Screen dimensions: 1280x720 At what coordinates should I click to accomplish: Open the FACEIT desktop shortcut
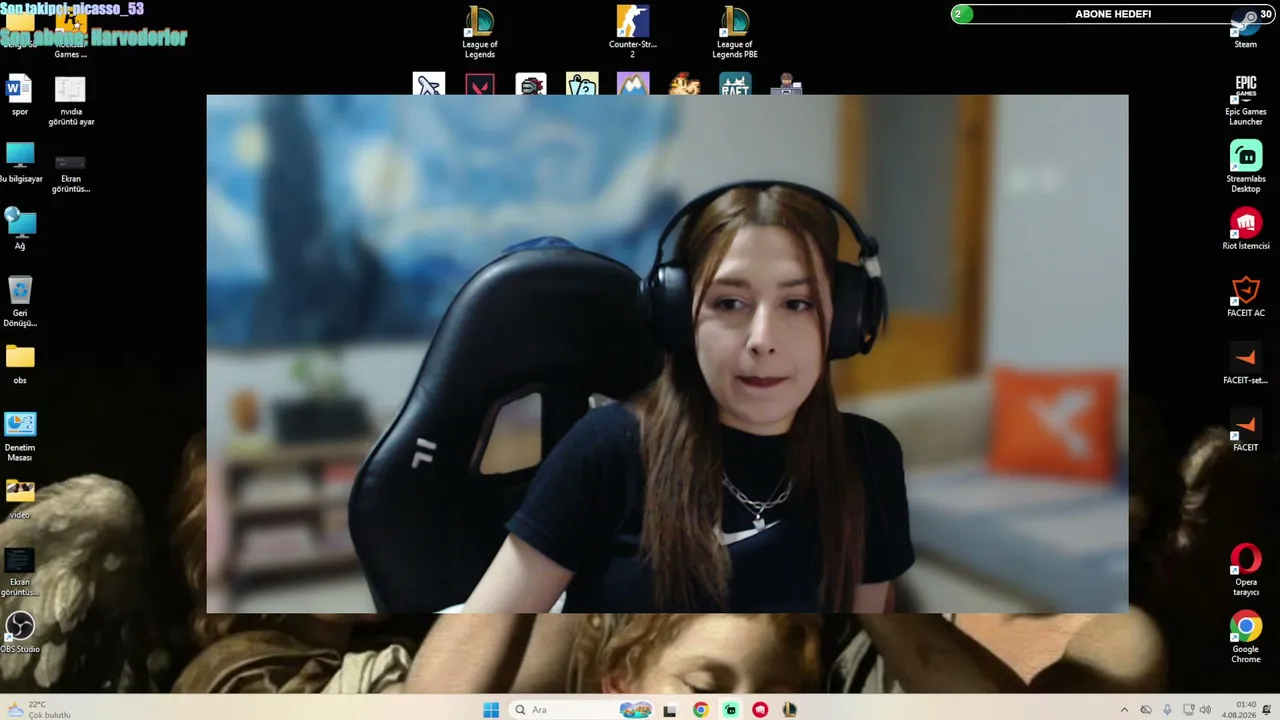1246,430
